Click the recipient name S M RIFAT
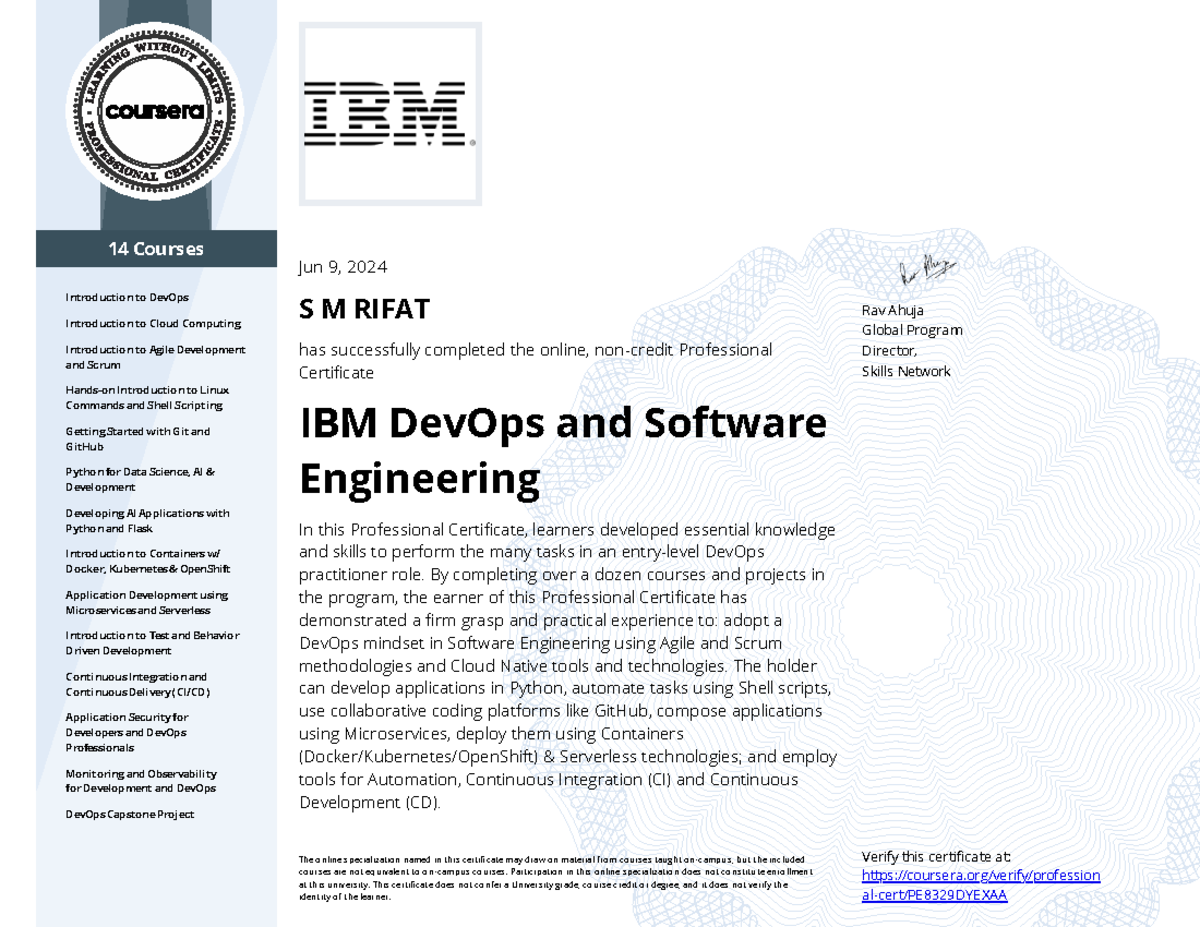The width and height of the screenshot is (1200, 927). [364, 310]
